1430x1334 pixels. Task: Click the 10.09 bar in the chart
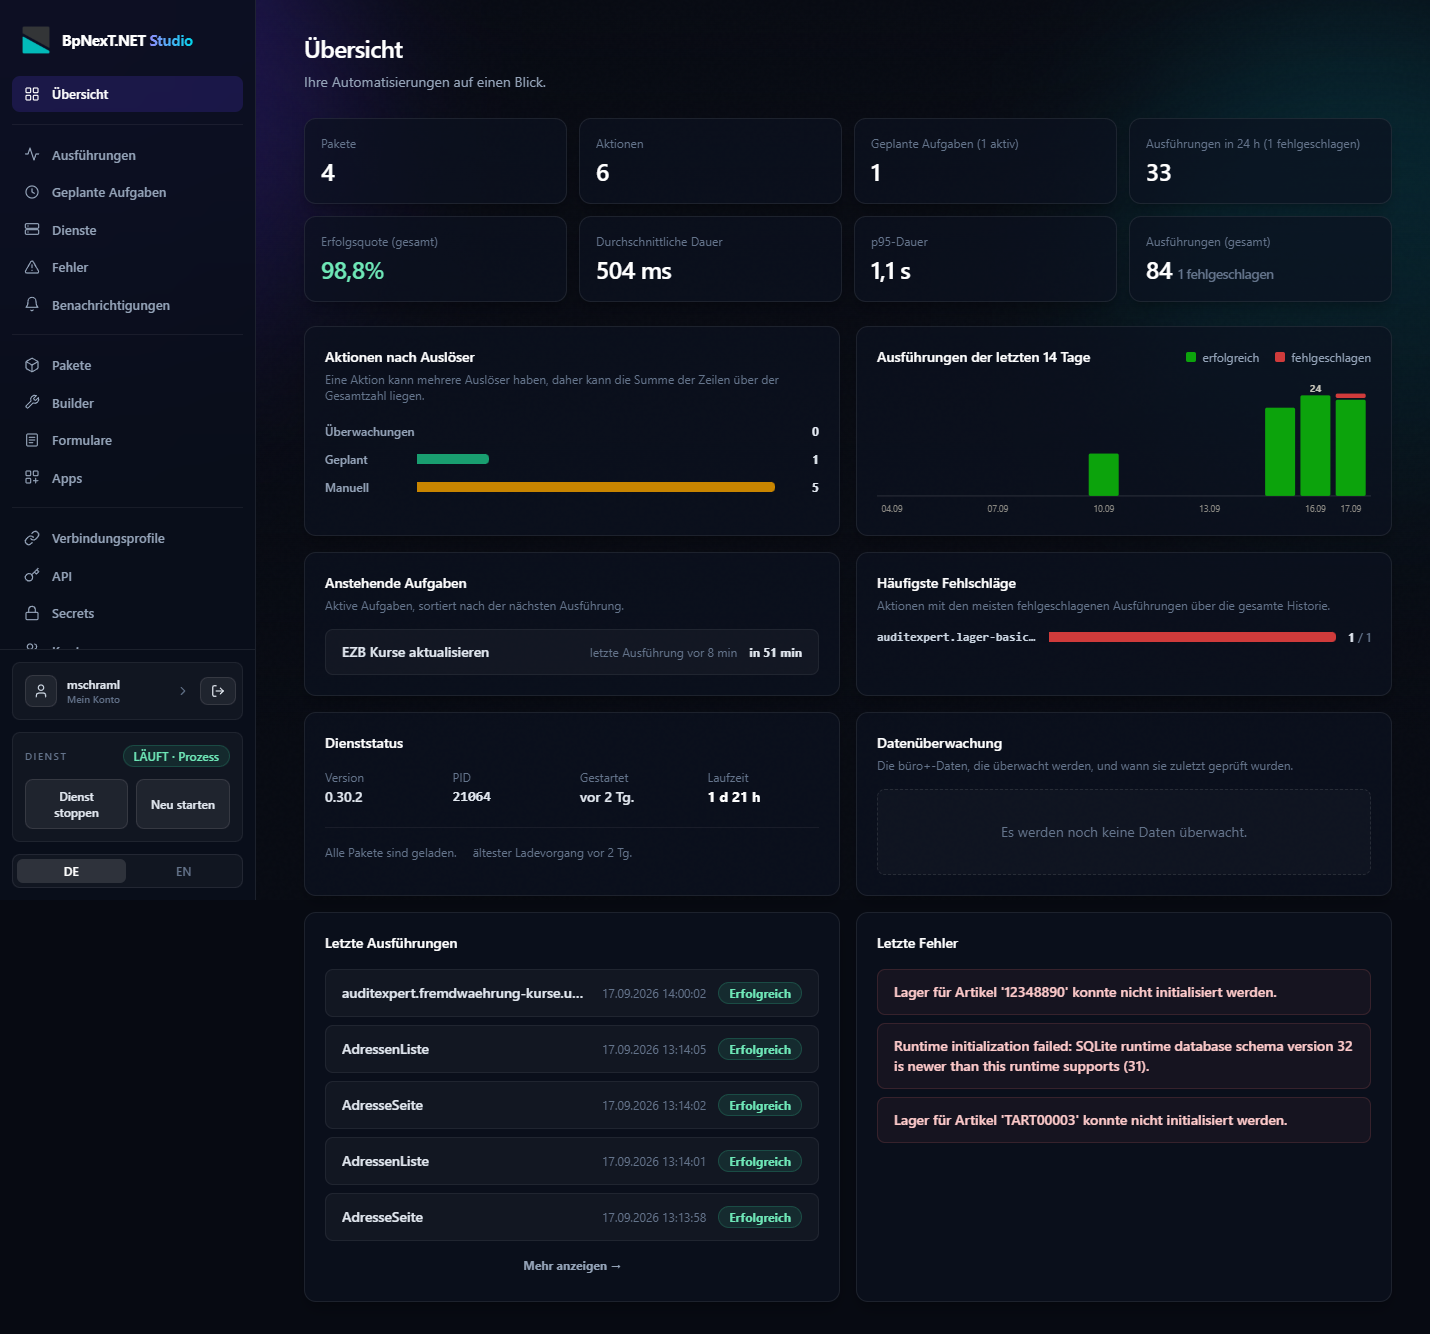1104,474
